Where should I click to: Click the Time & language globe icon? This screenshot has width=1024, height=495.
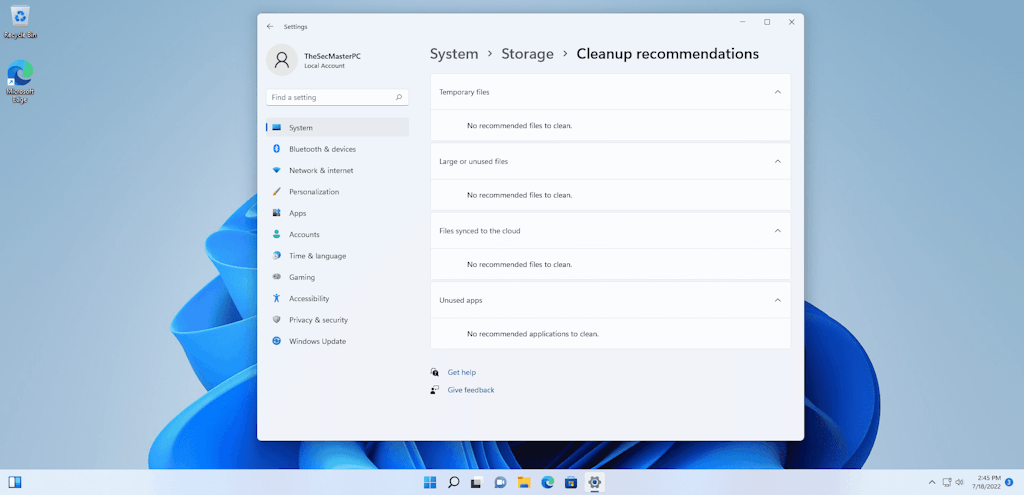[276, 256]
